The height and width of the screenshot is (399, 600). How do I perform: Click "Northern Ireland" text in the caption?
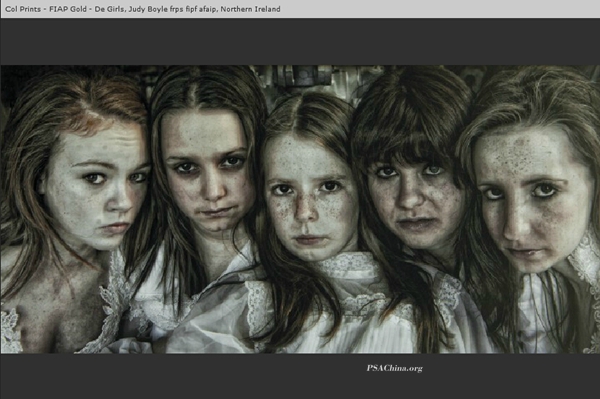click(250, 9)
